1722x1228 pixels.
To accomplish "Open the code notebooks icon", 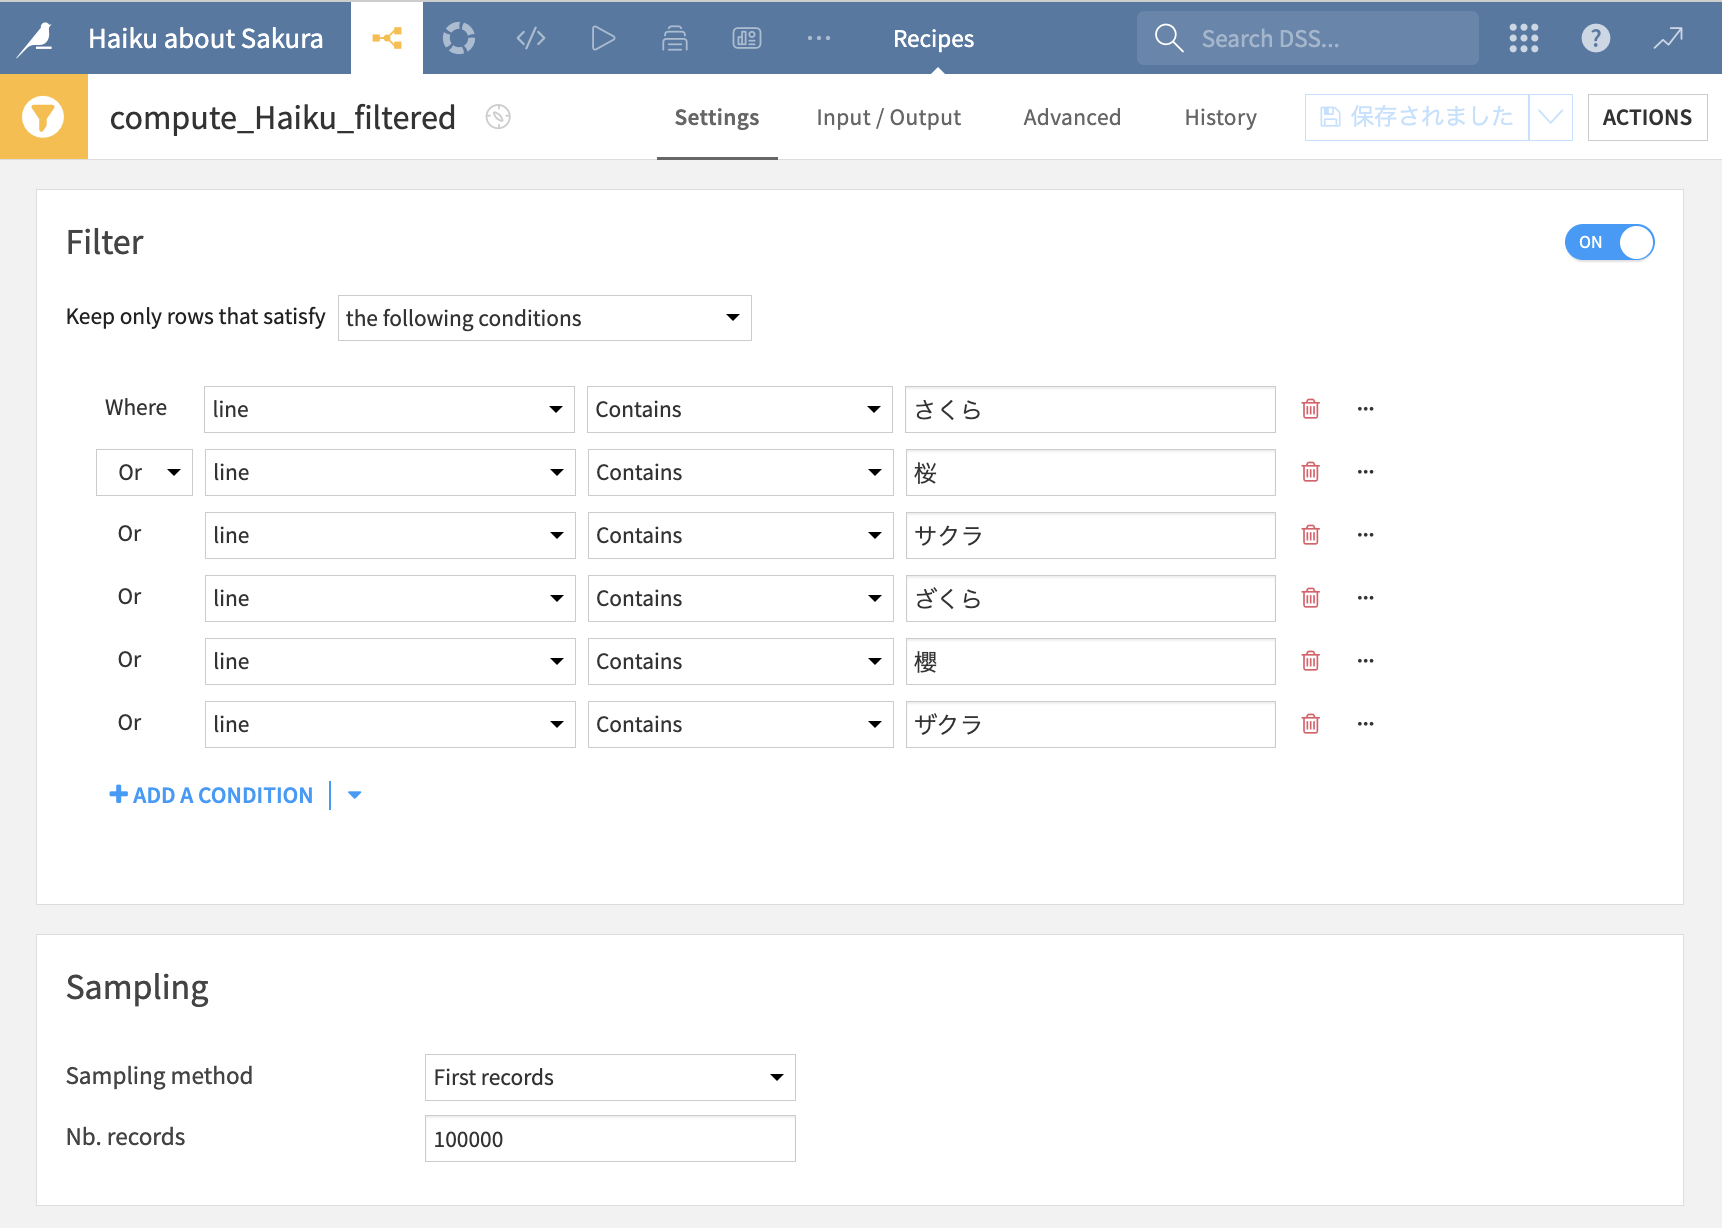I will (531, 38).
